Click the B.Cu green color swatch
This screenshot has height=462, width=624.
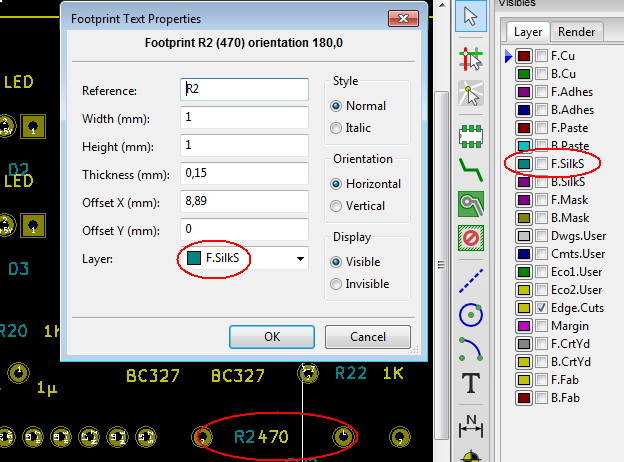click(524, 74)
